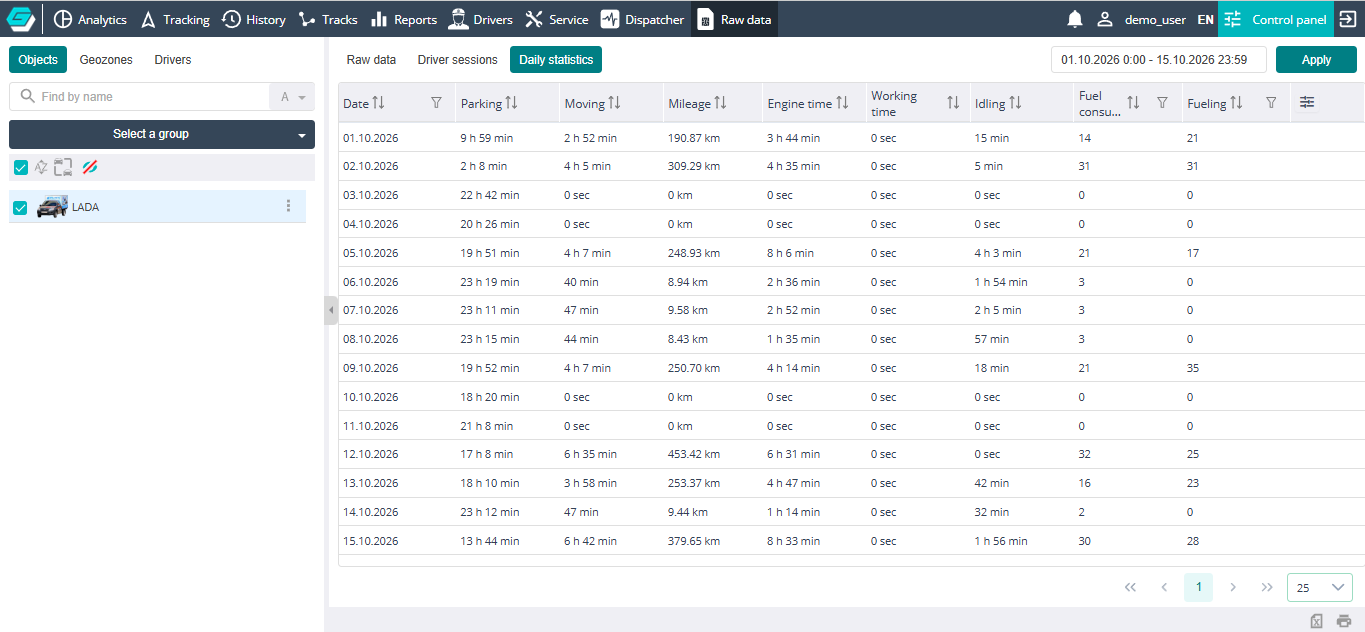The image size is (1365, 632).
Task: Open the Tracks section
Action: pyautogui.click(x=328, y=19)
